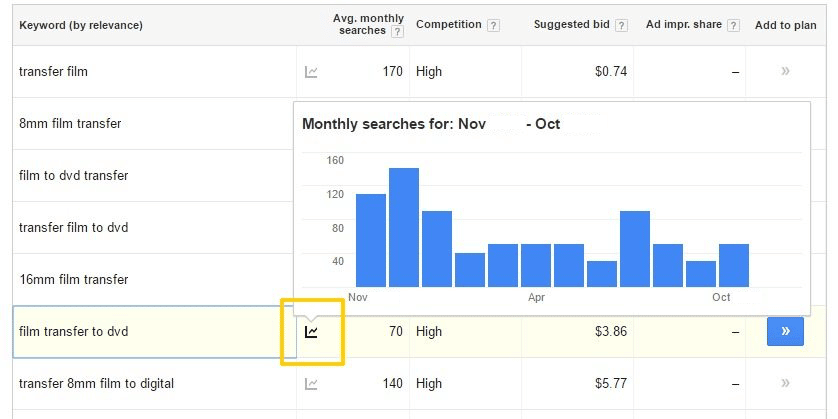
Task: Select the '8mm film transfer' keyword row
Action: click(70, 124)
